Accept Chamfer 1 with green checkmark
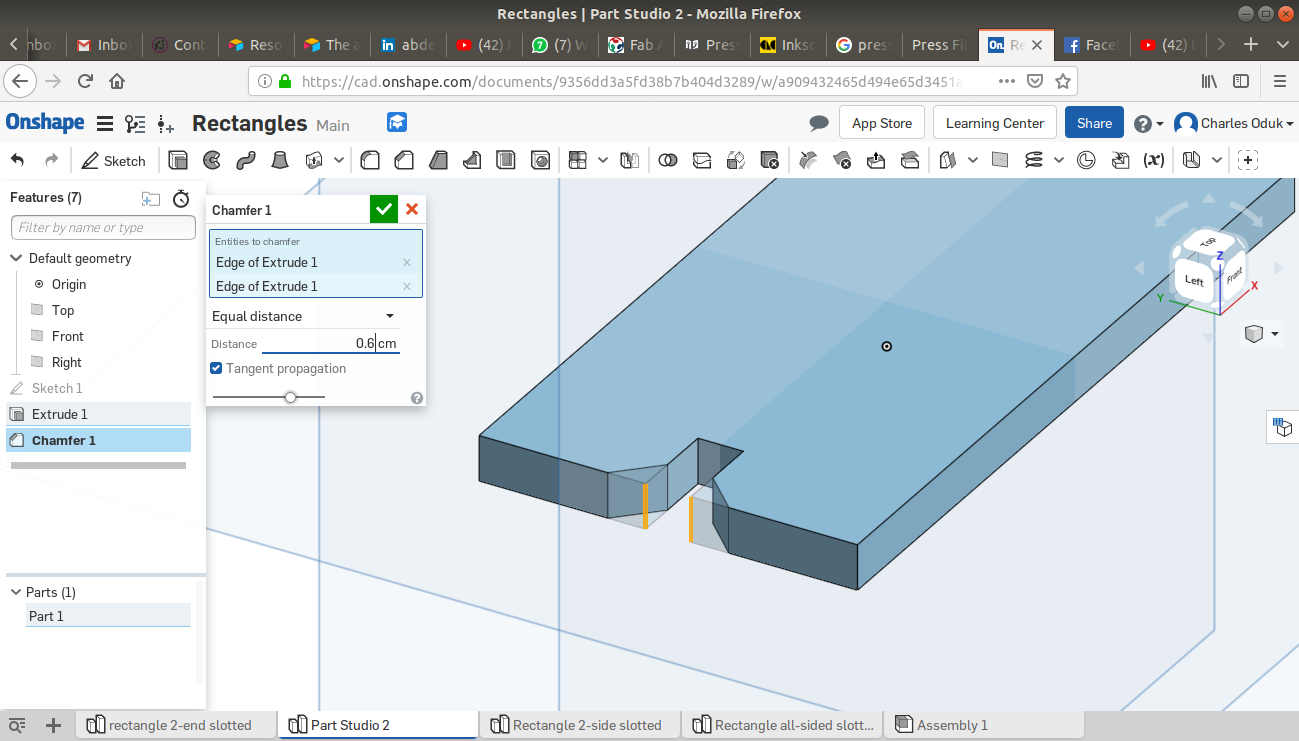Viewport: 1299px width, 741px height. [383, 210]
